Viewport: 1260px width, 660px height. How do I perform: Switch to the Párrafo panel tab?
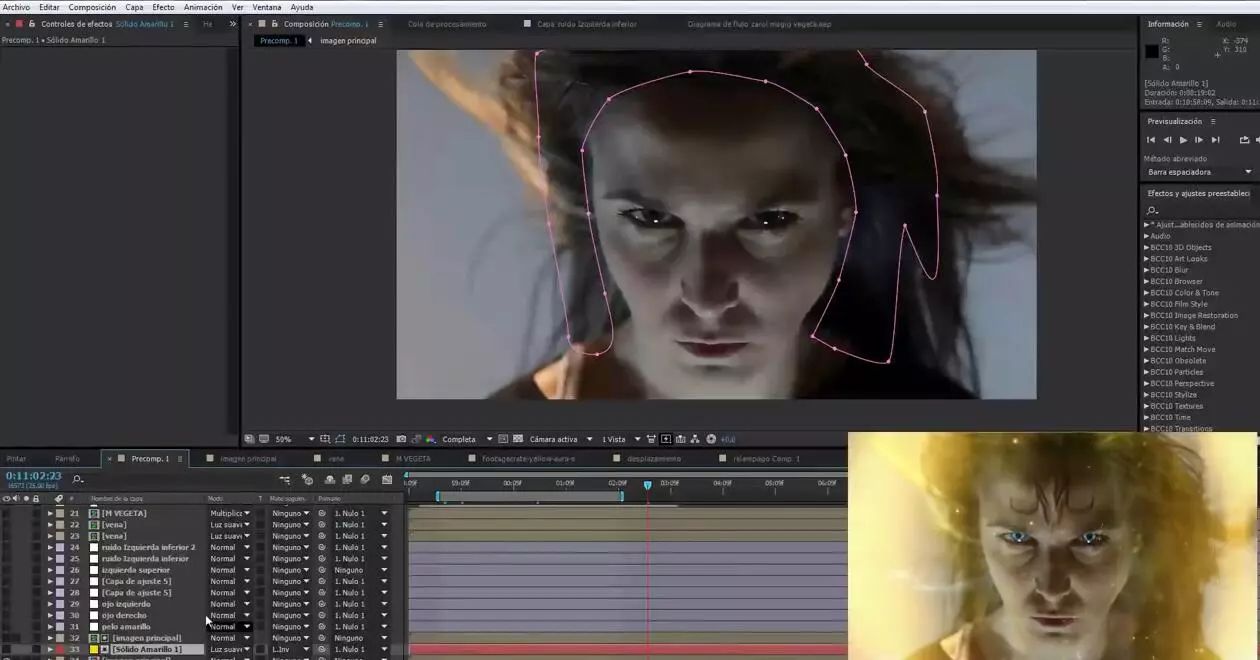(67, 459)
